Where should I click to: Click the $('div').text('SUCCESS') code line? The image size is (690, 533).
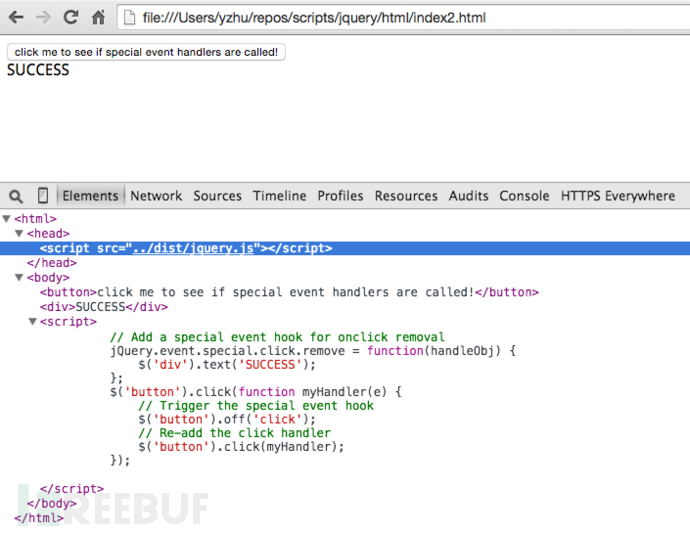[x=227, y=364]
